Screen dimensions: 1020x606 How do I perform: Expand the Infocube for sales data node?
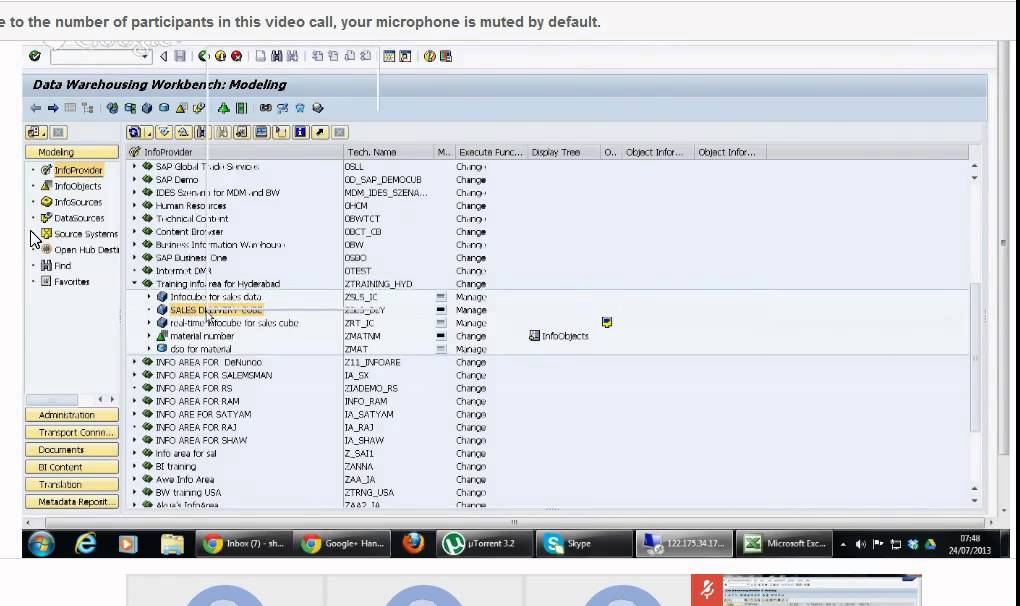click(x=149, y=296)
